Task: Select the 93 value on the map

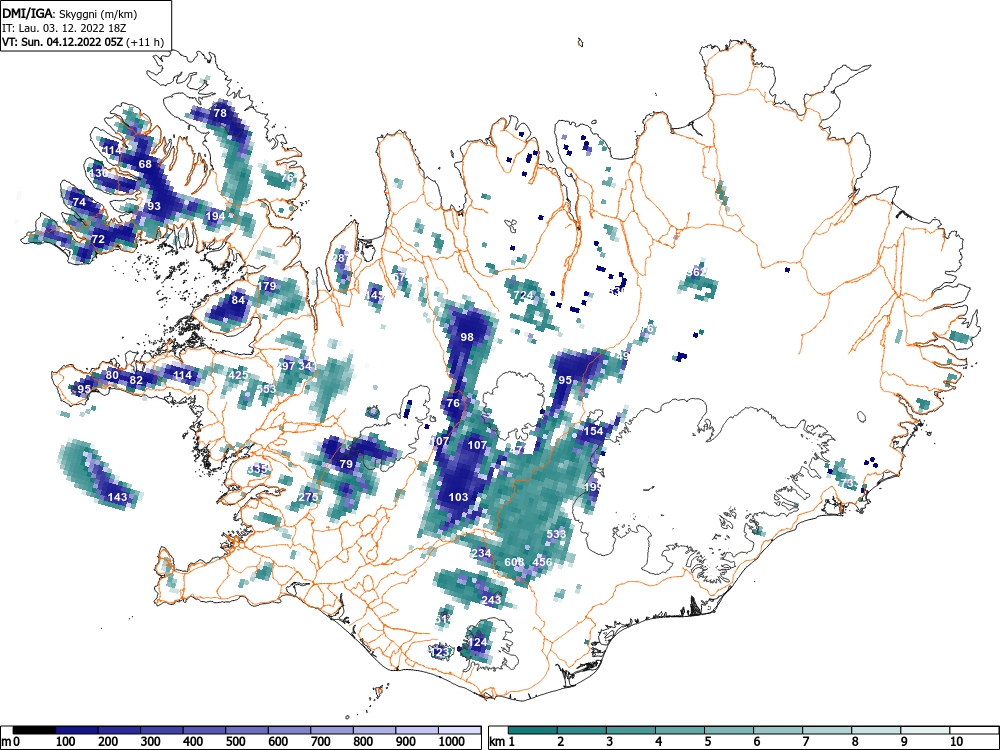Action: (x=154, y=206)
